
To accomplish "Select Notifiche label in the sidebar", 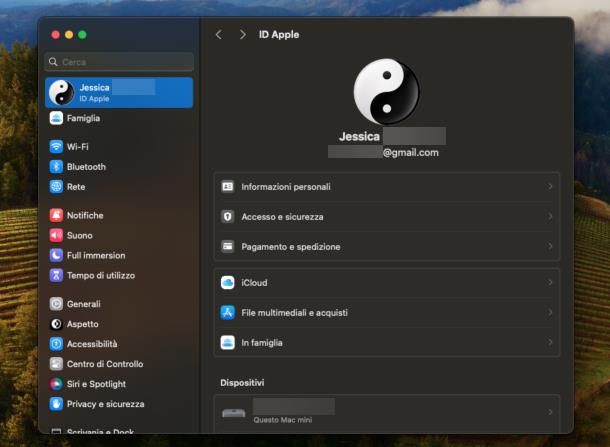I will pos(85,216).
